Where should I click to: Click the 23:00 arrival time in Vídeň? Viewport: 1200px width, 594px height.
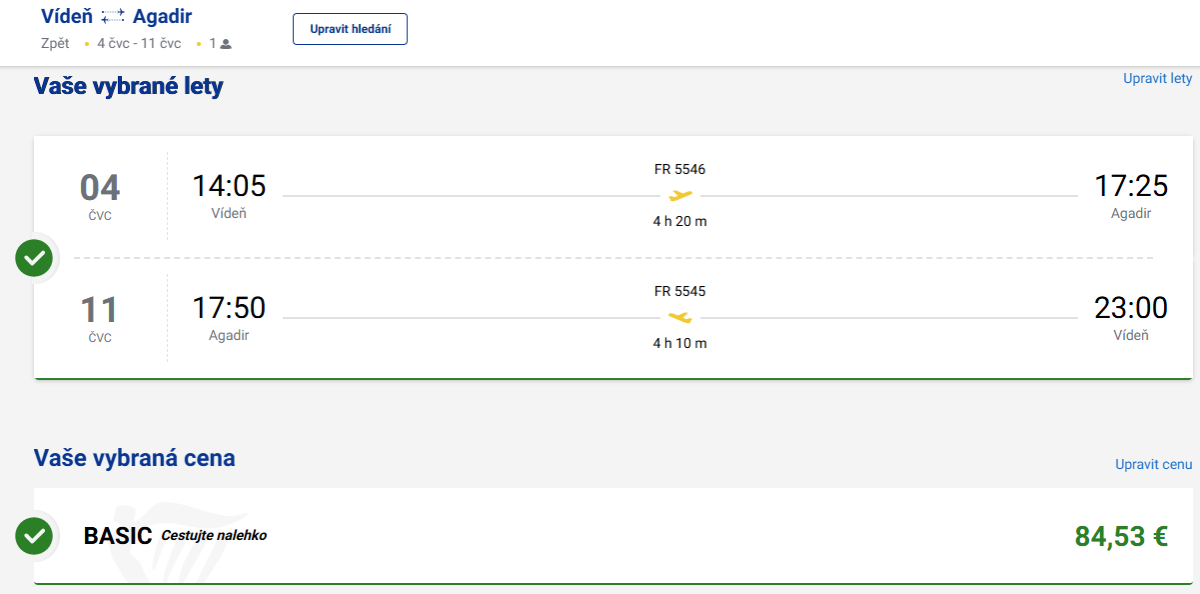point(1131,308)
